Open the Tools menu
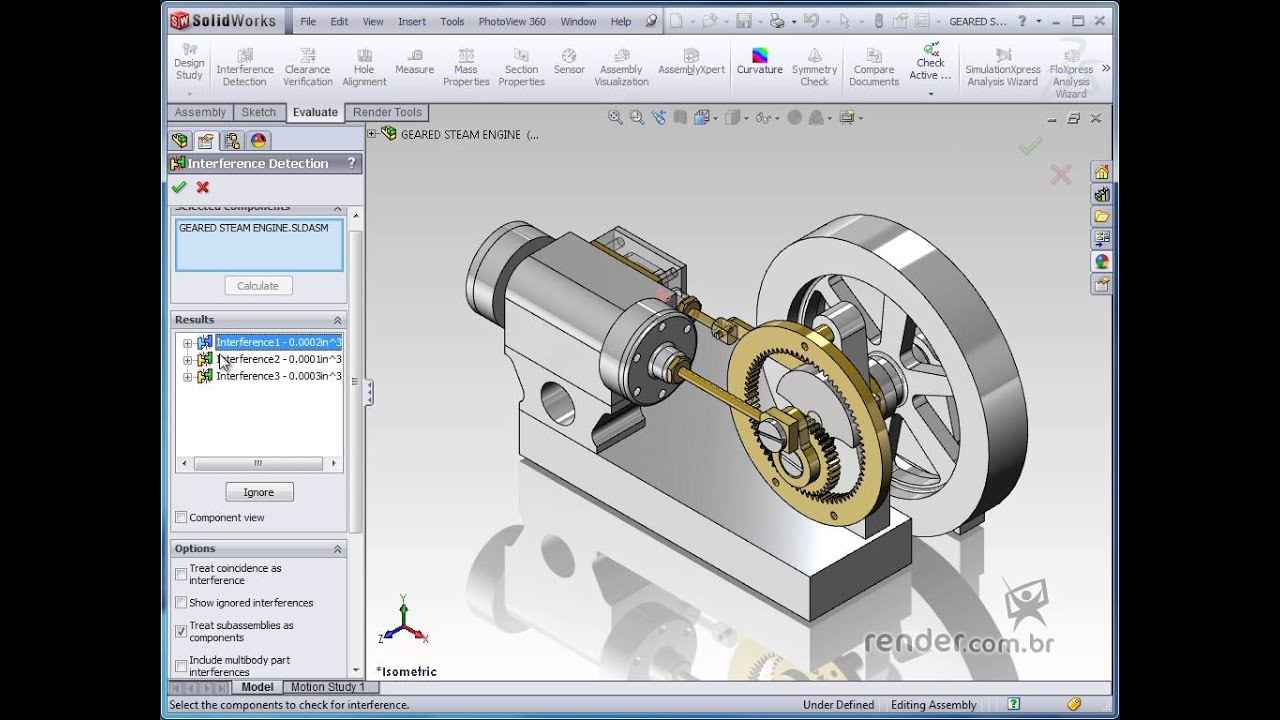This screenshot has height=720, width=1280. pyautogui.click(x=452, y=21)
